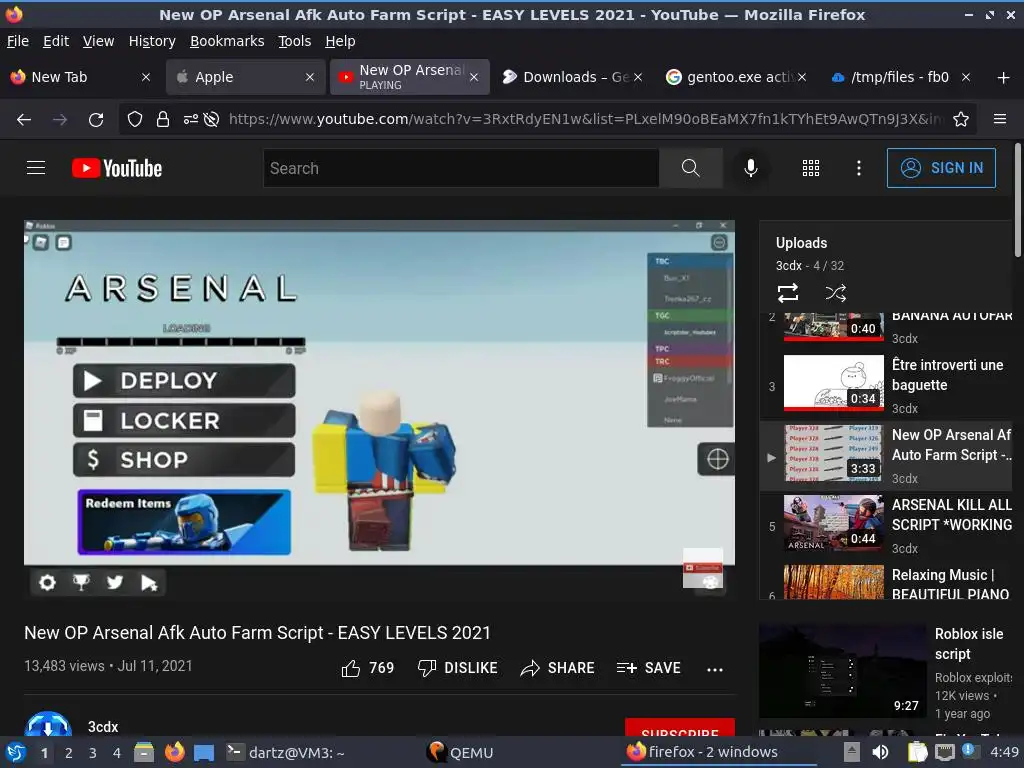Focus the YouTube search field

point(461,168)
